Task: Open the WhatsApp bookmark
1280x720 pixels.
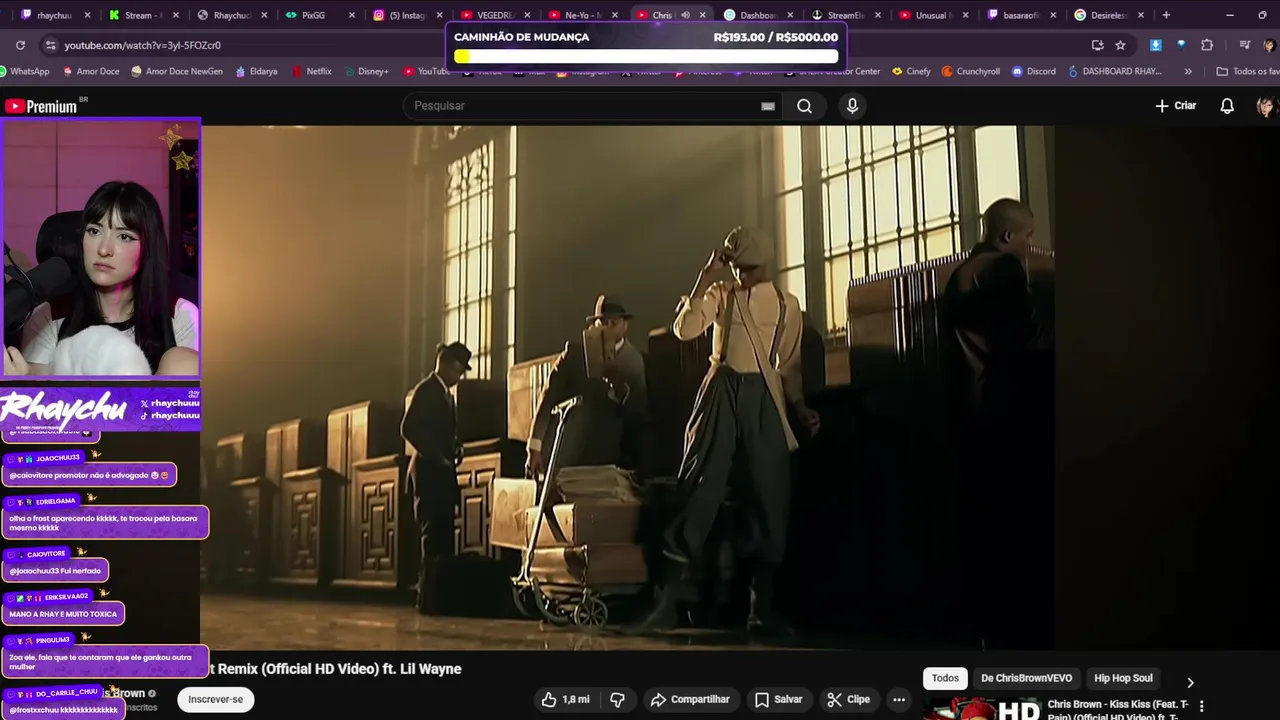Action: [25, 72]
